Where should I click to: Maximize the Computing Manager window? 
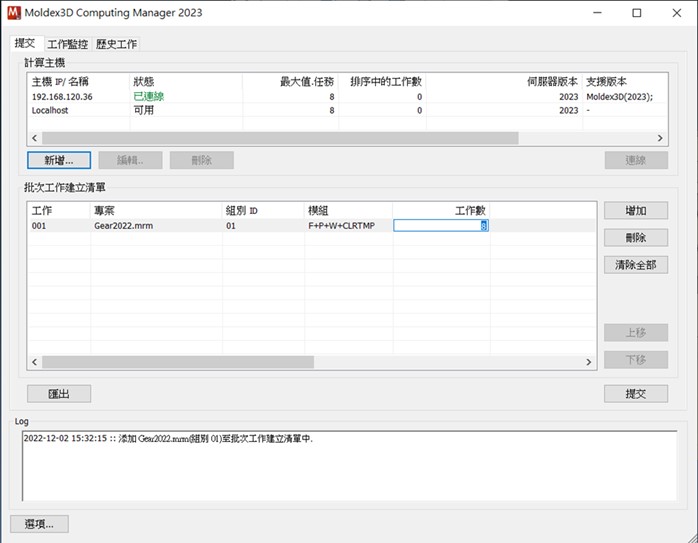637,13
